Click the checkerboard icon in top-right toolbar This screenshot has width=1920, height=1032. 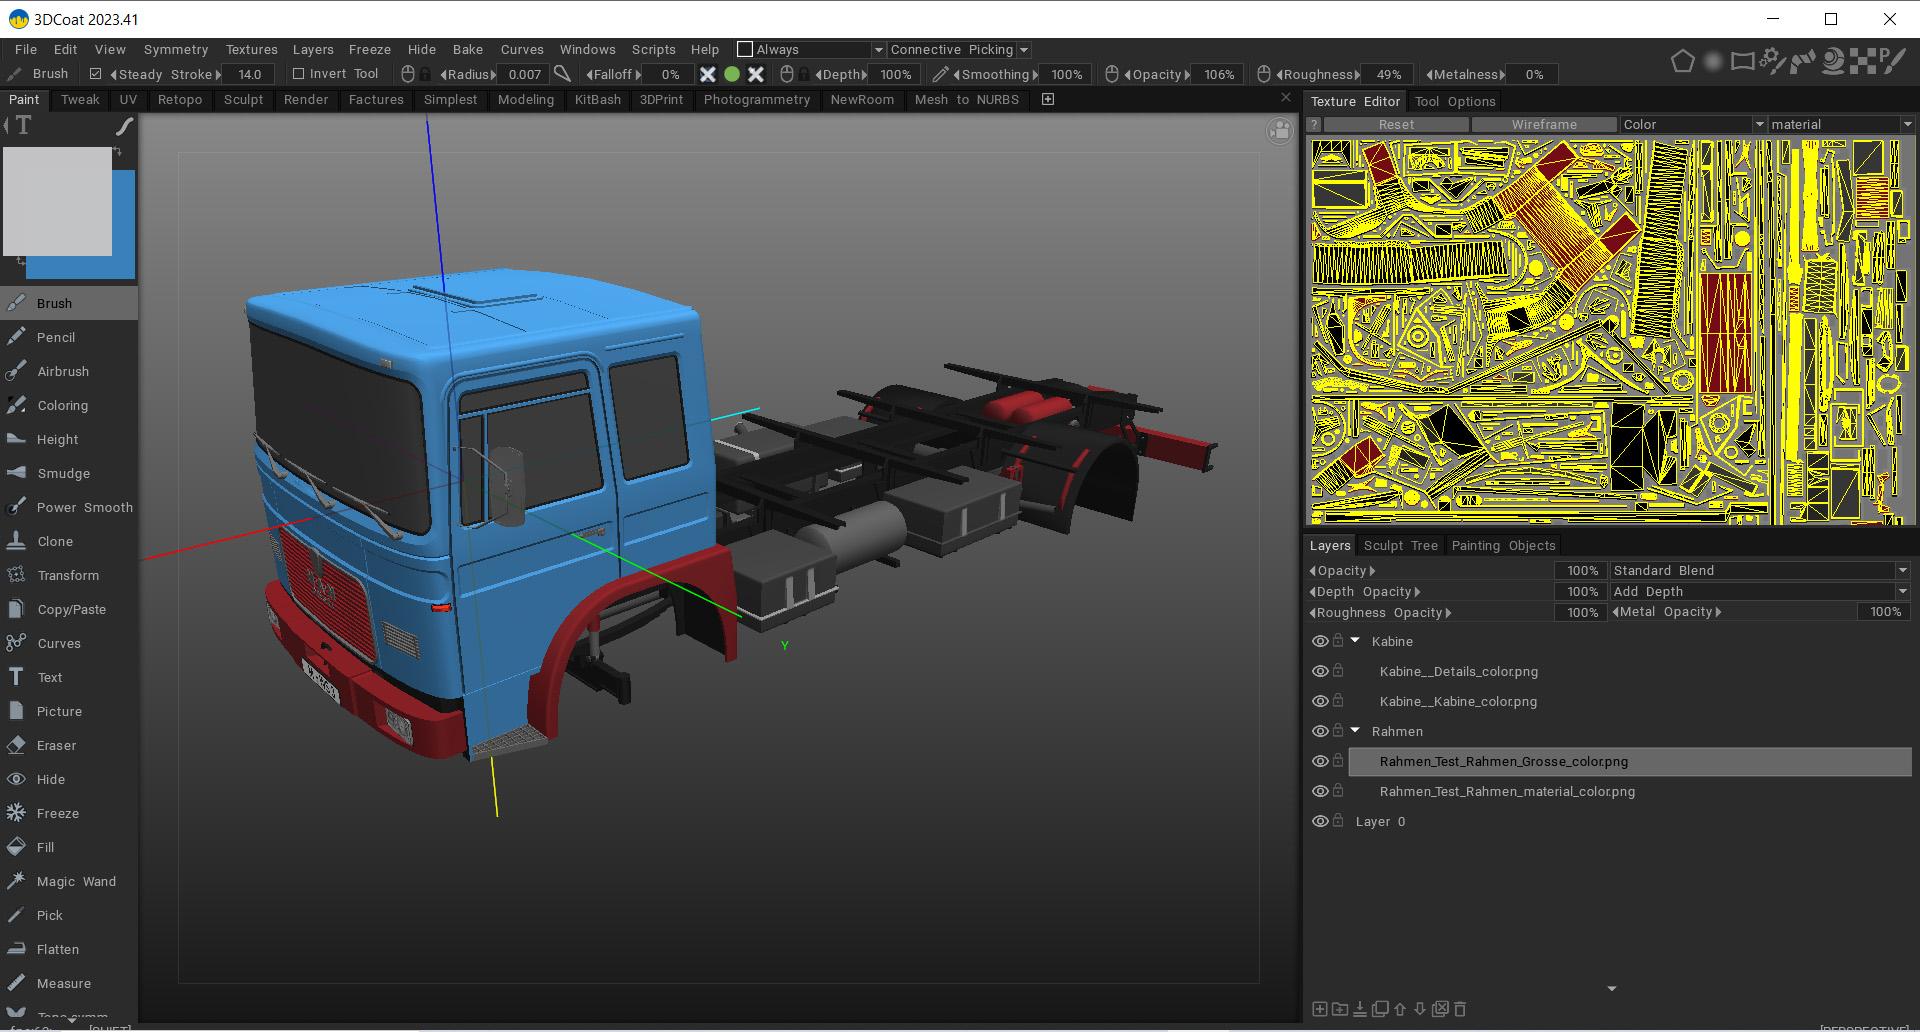(1863, 62)
